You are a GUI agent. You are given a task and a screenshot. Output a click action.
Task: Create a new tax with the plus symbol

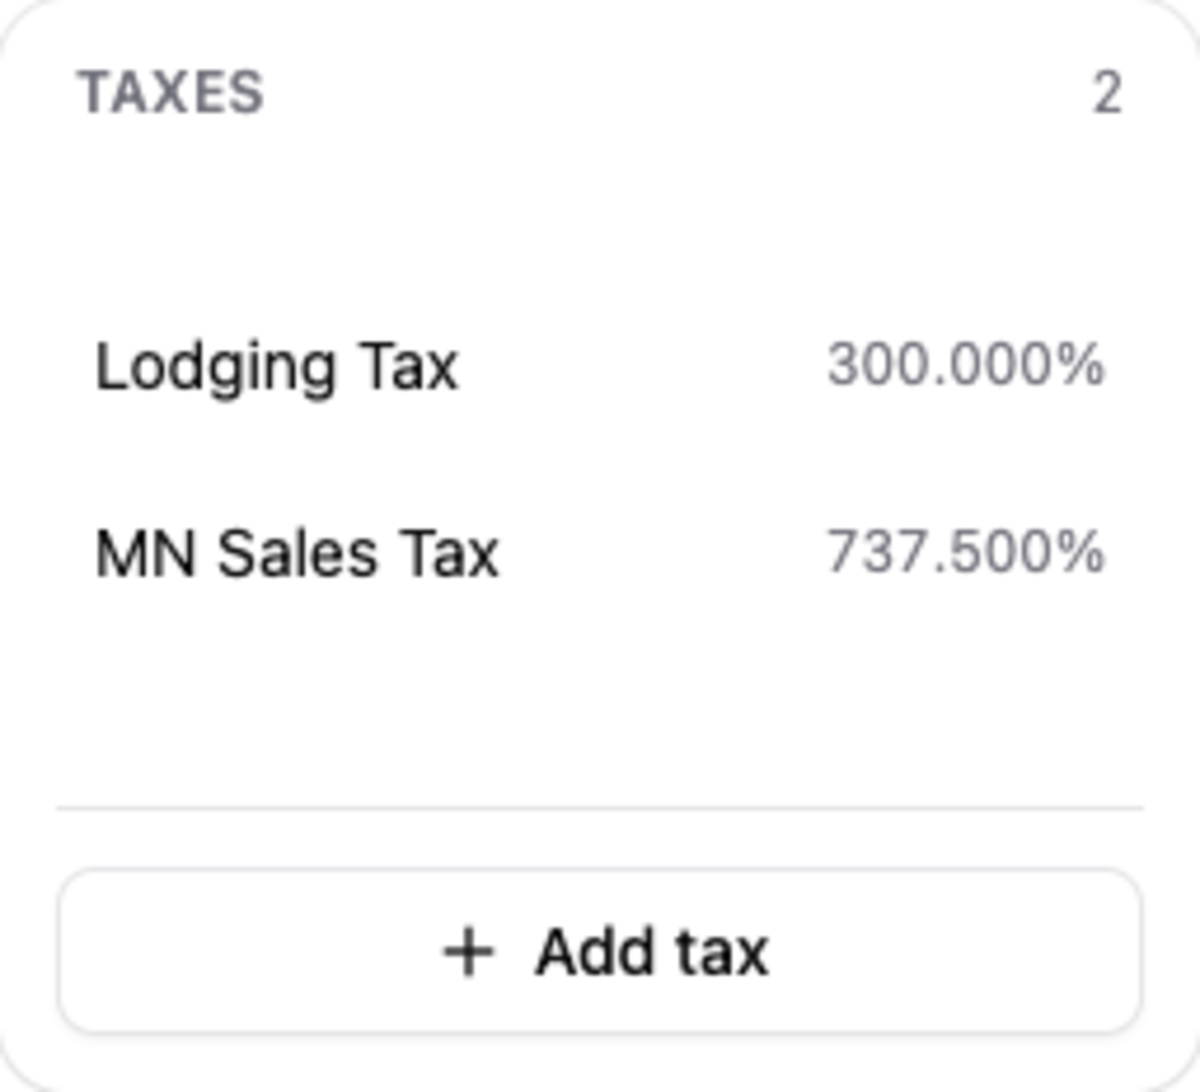468,952
